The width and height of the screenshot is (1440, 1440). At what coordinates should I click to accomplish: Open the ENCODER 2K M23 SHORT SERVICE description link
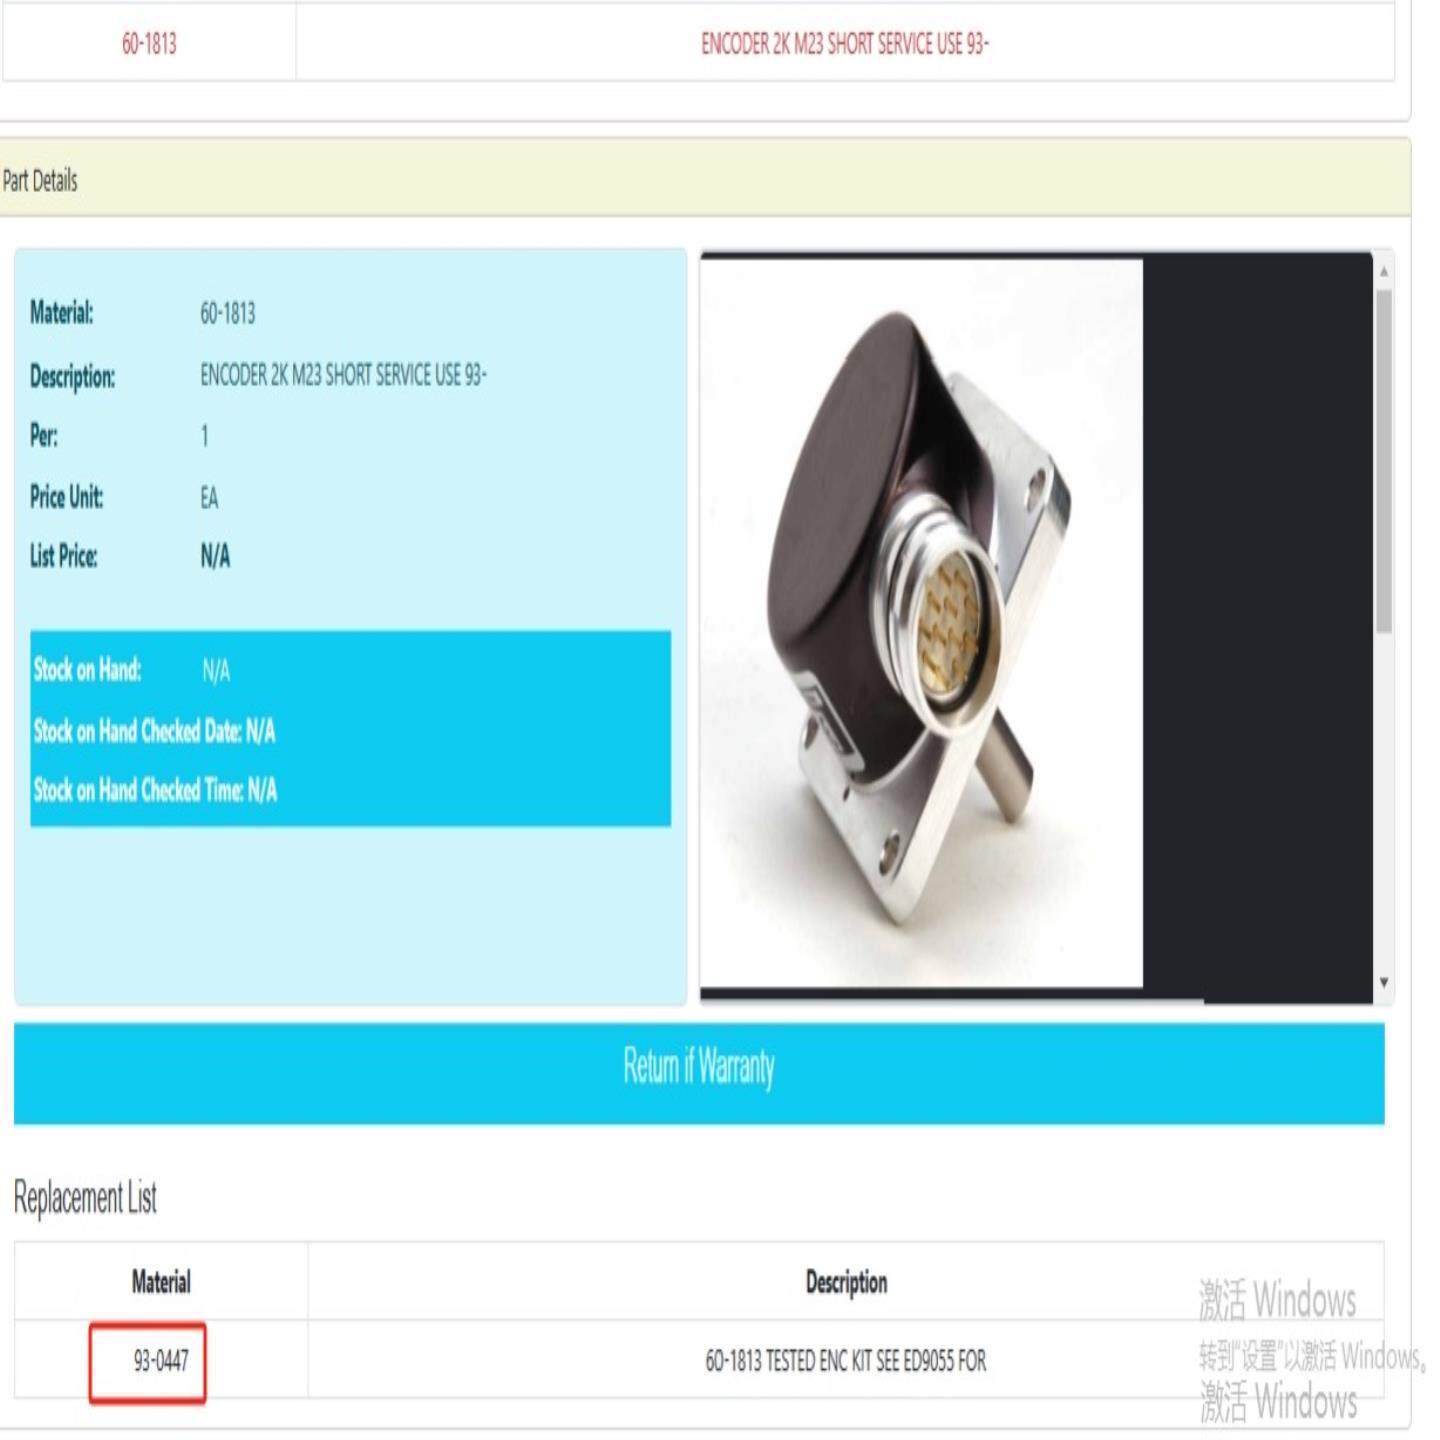click(844, 44)
